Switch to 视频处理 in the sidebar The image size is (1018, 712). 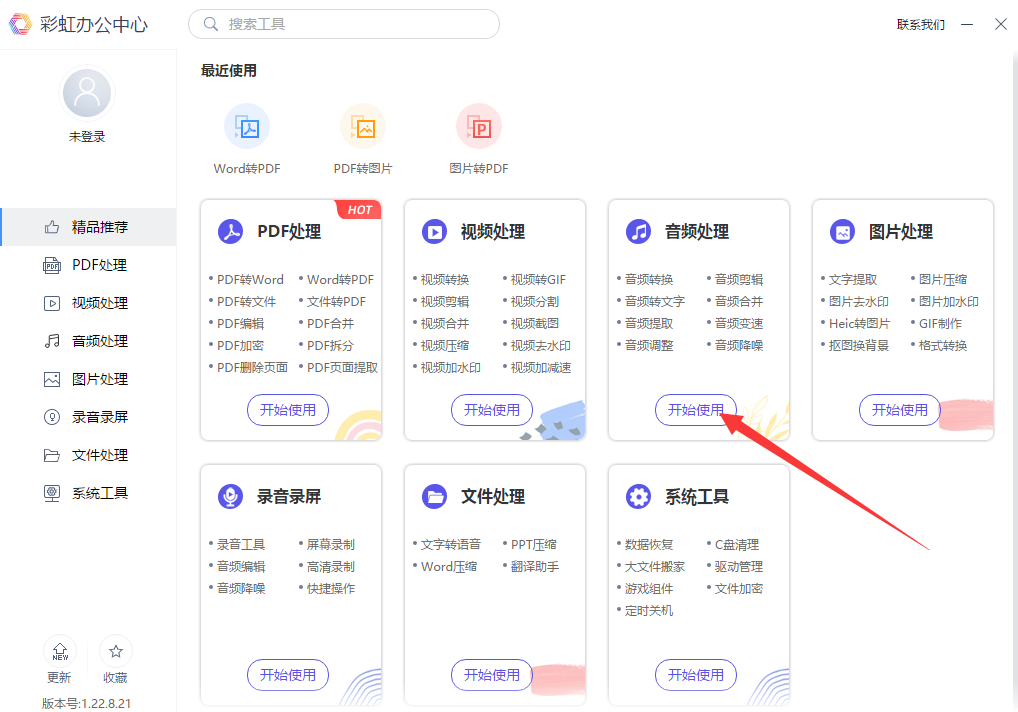pyautogui.click(x=99, y=303)
